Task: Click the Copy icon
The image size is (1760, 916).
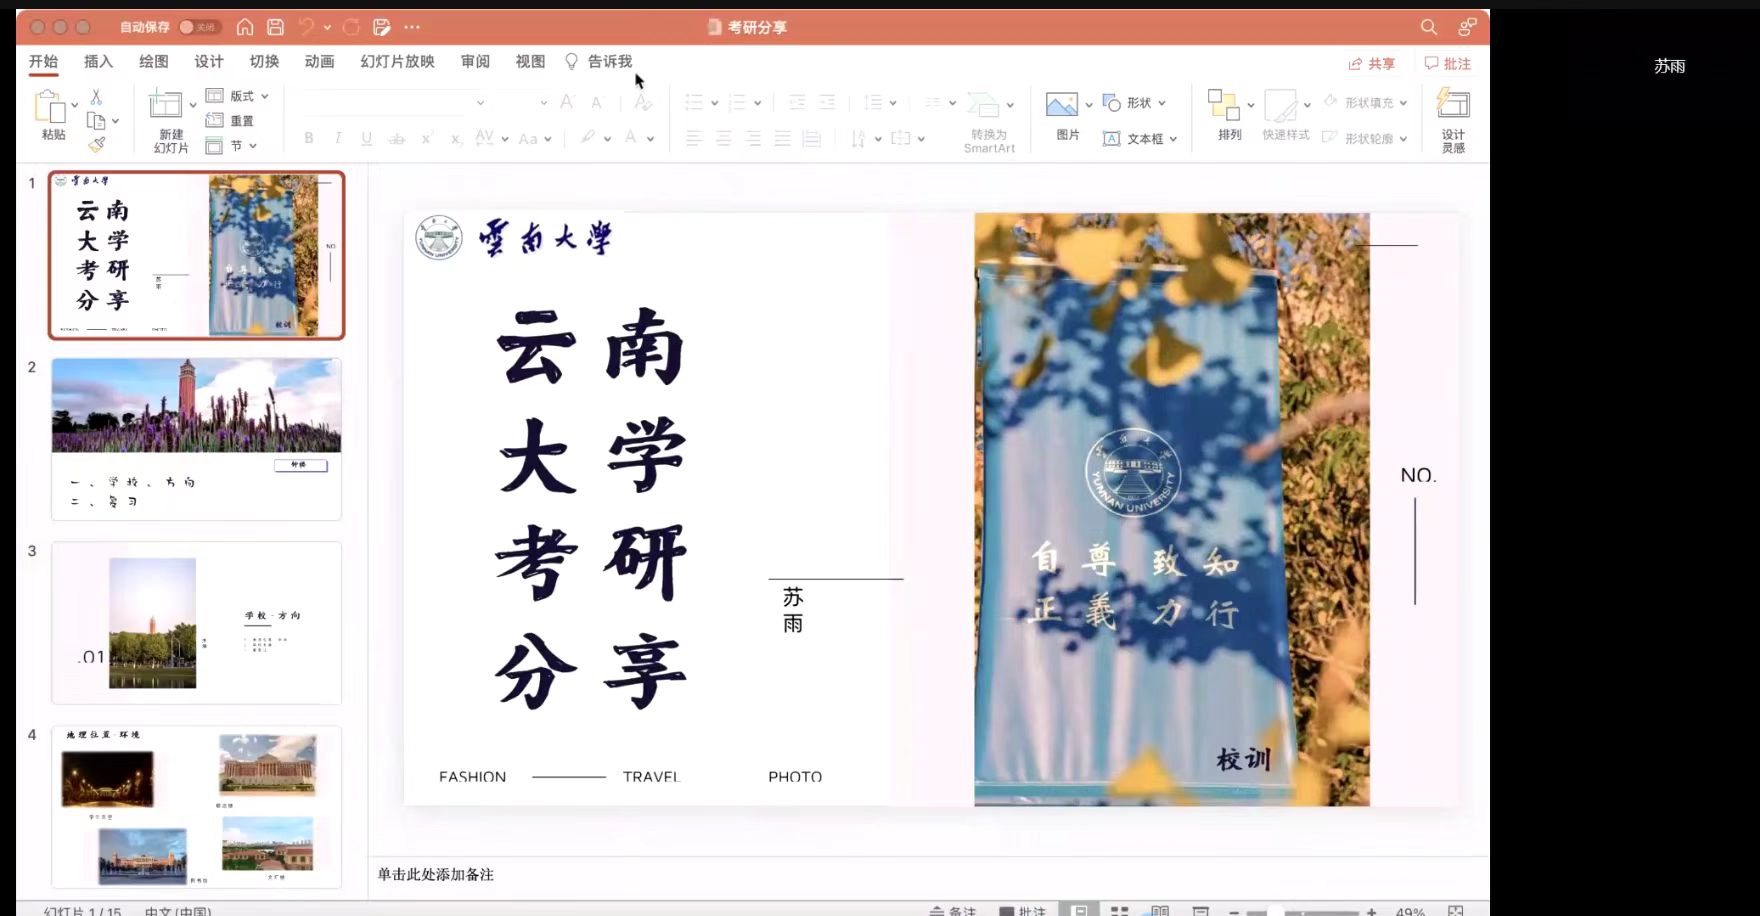Action: point(96,121)
